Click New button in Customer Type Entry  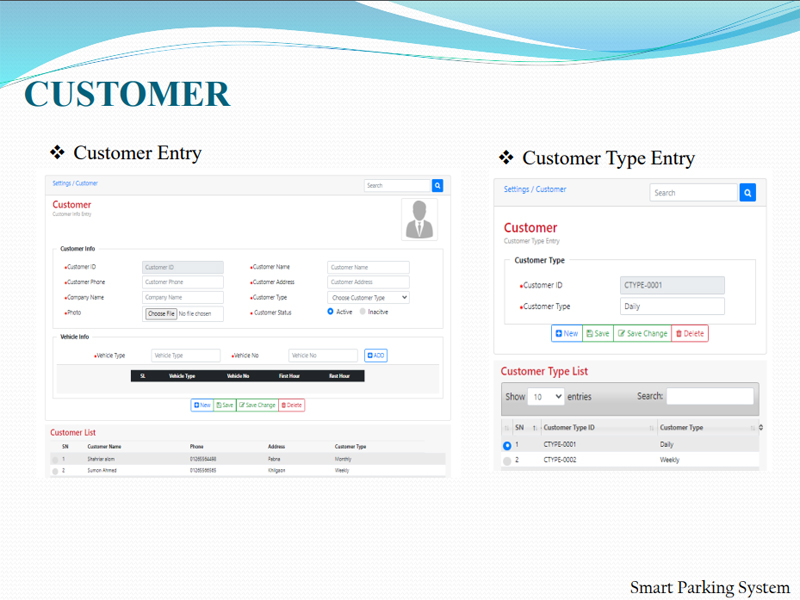(x=566, y=333)
